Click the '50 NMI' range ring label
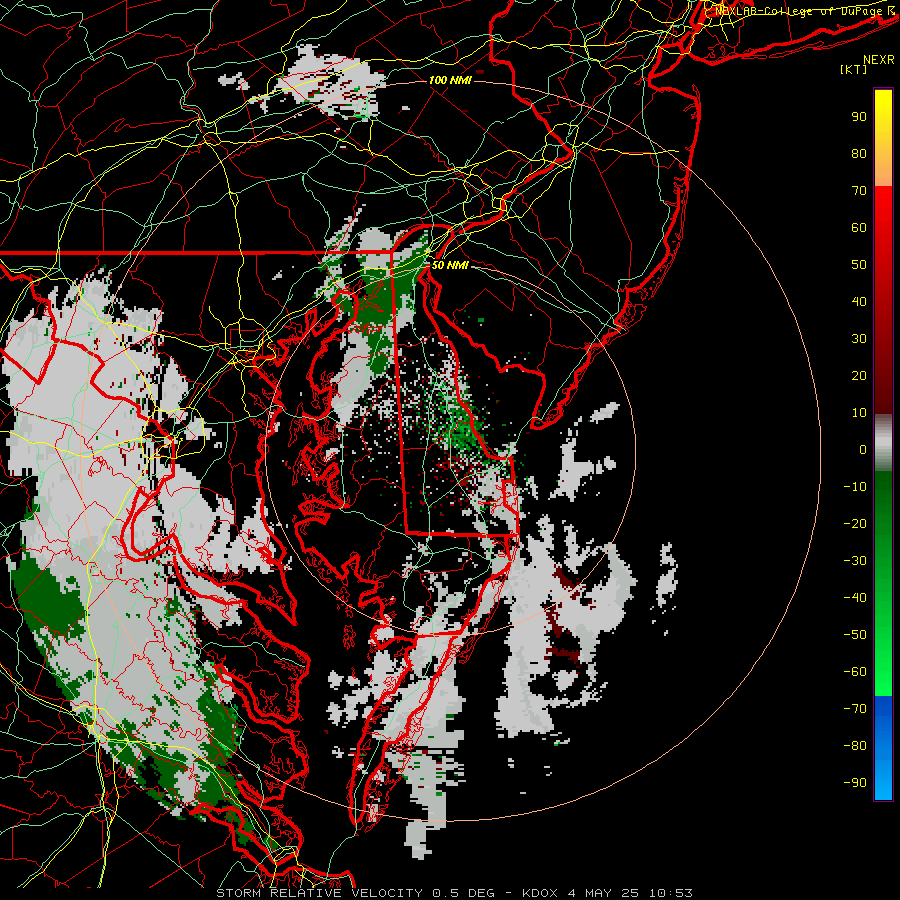The width and height of the screenshot is (900, 900). [450, 265]
